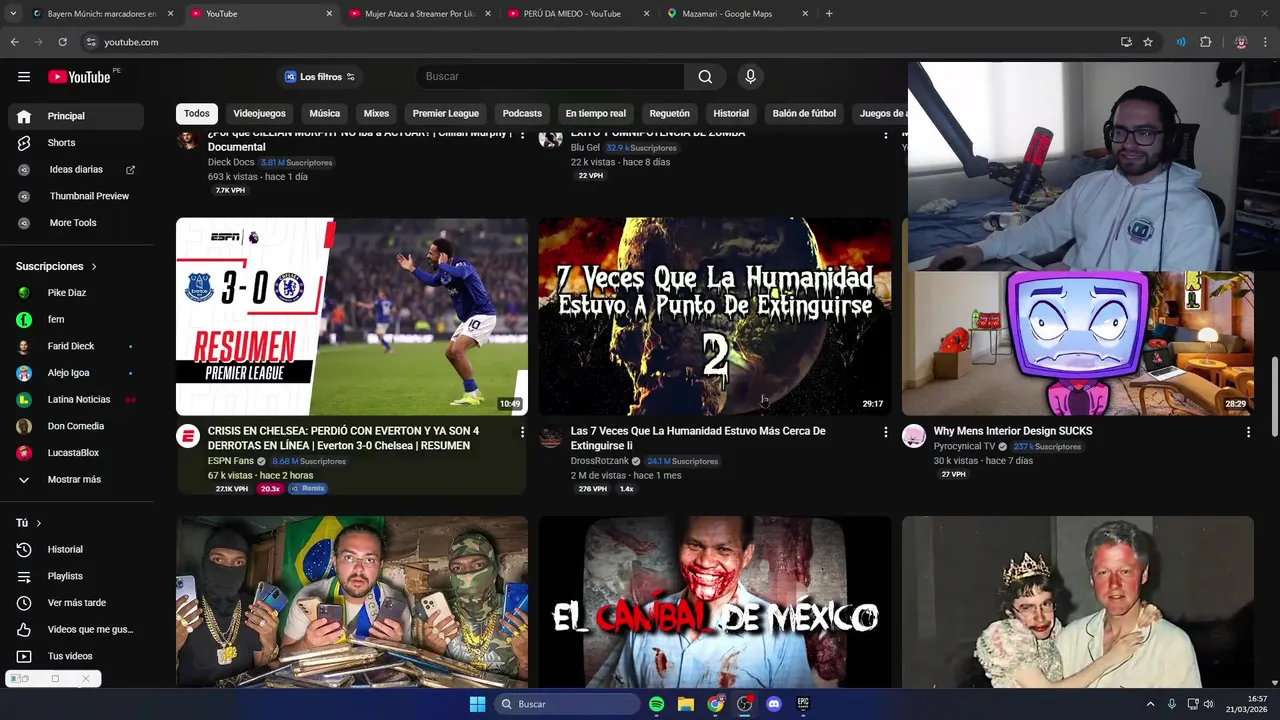Open Latina Noticias subscription channel
The width and height of the screenshot is (1280, 720).
pos(75,400)
